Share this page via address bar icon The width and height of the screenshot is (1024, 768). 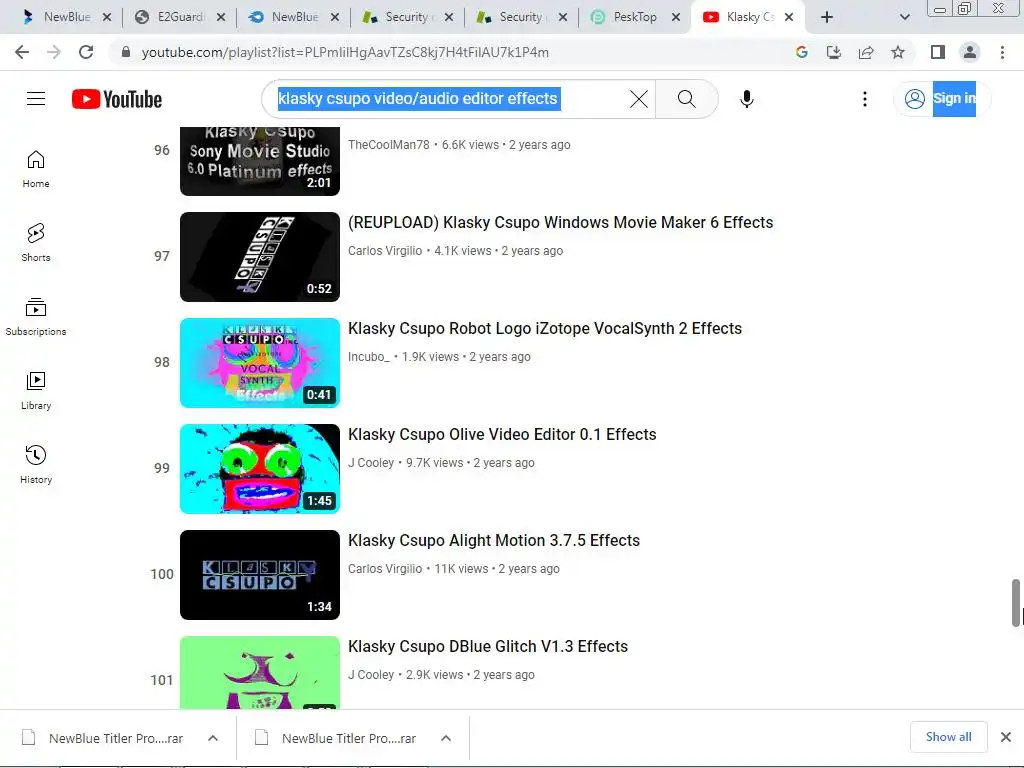866,52
